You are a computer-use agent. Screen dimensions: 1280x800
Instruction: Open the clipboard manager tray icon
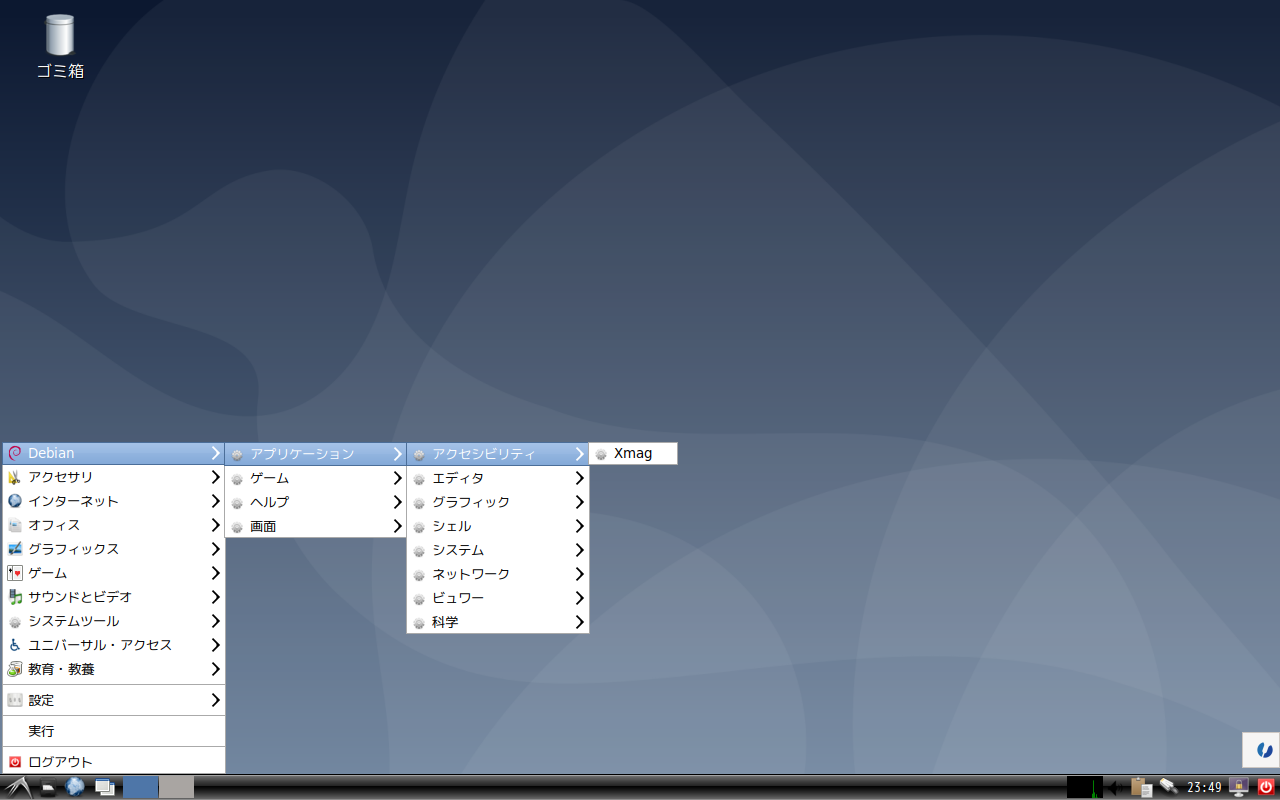1142,787
